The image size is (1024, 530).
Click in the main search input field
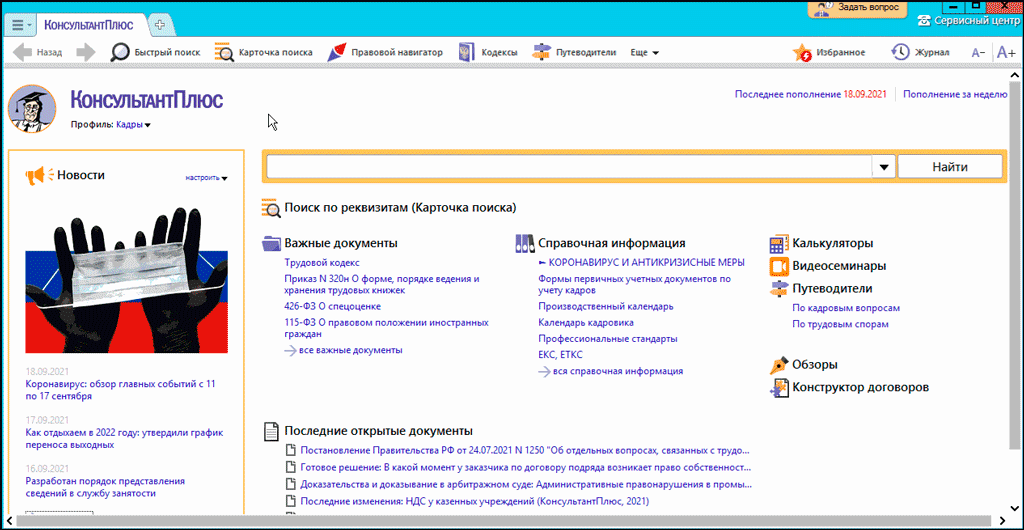pos(569,167)
